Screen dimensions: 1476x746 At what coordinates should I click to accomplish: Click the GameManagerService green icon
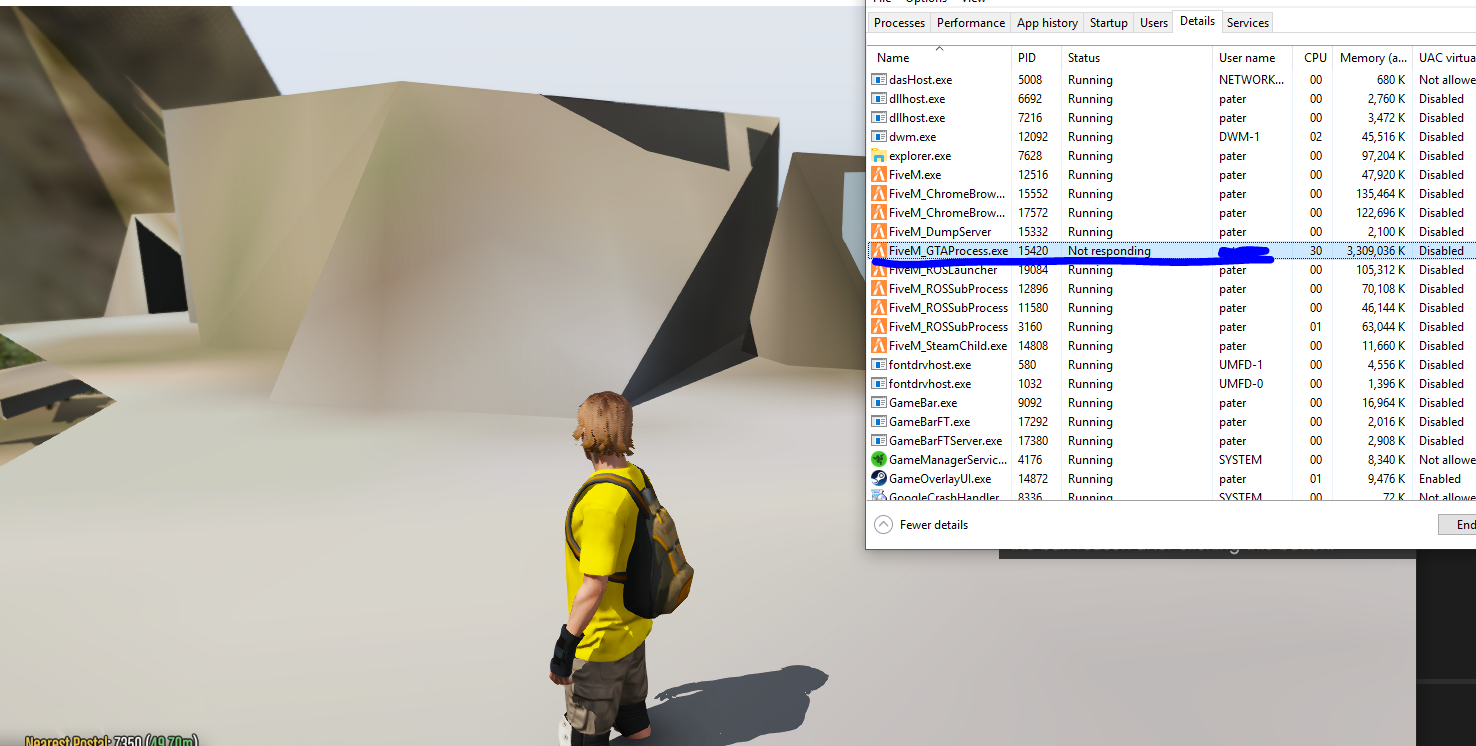(879, 459)
